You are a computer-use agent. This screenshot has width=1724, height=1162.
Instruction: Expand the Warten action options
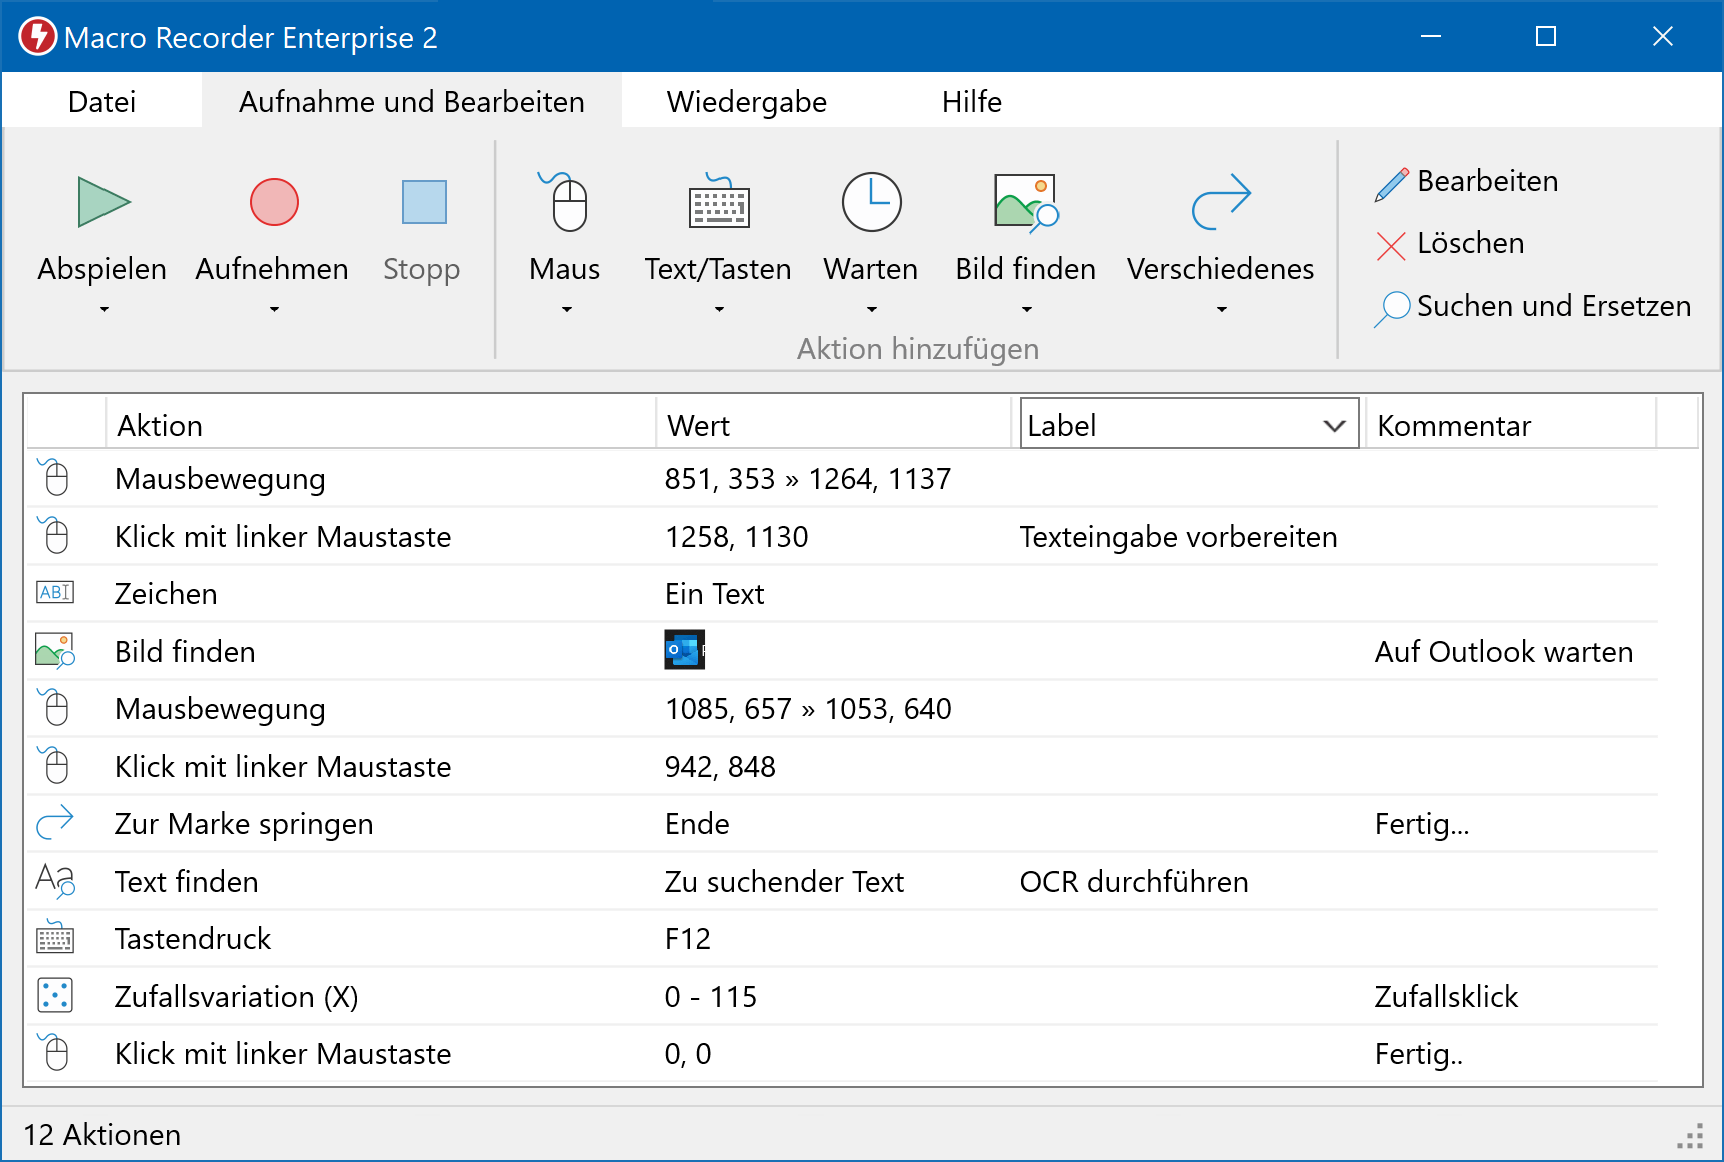click(x=870, y=311)
